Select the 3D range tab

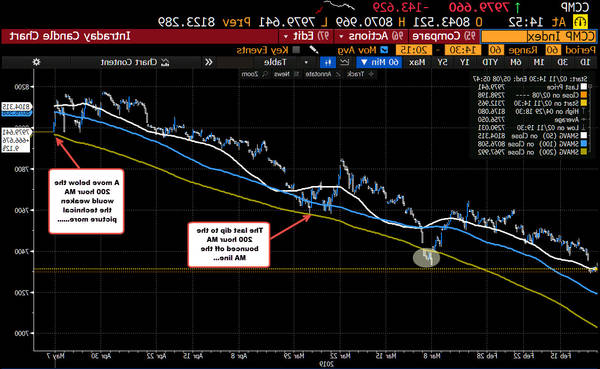coord(562,62)
